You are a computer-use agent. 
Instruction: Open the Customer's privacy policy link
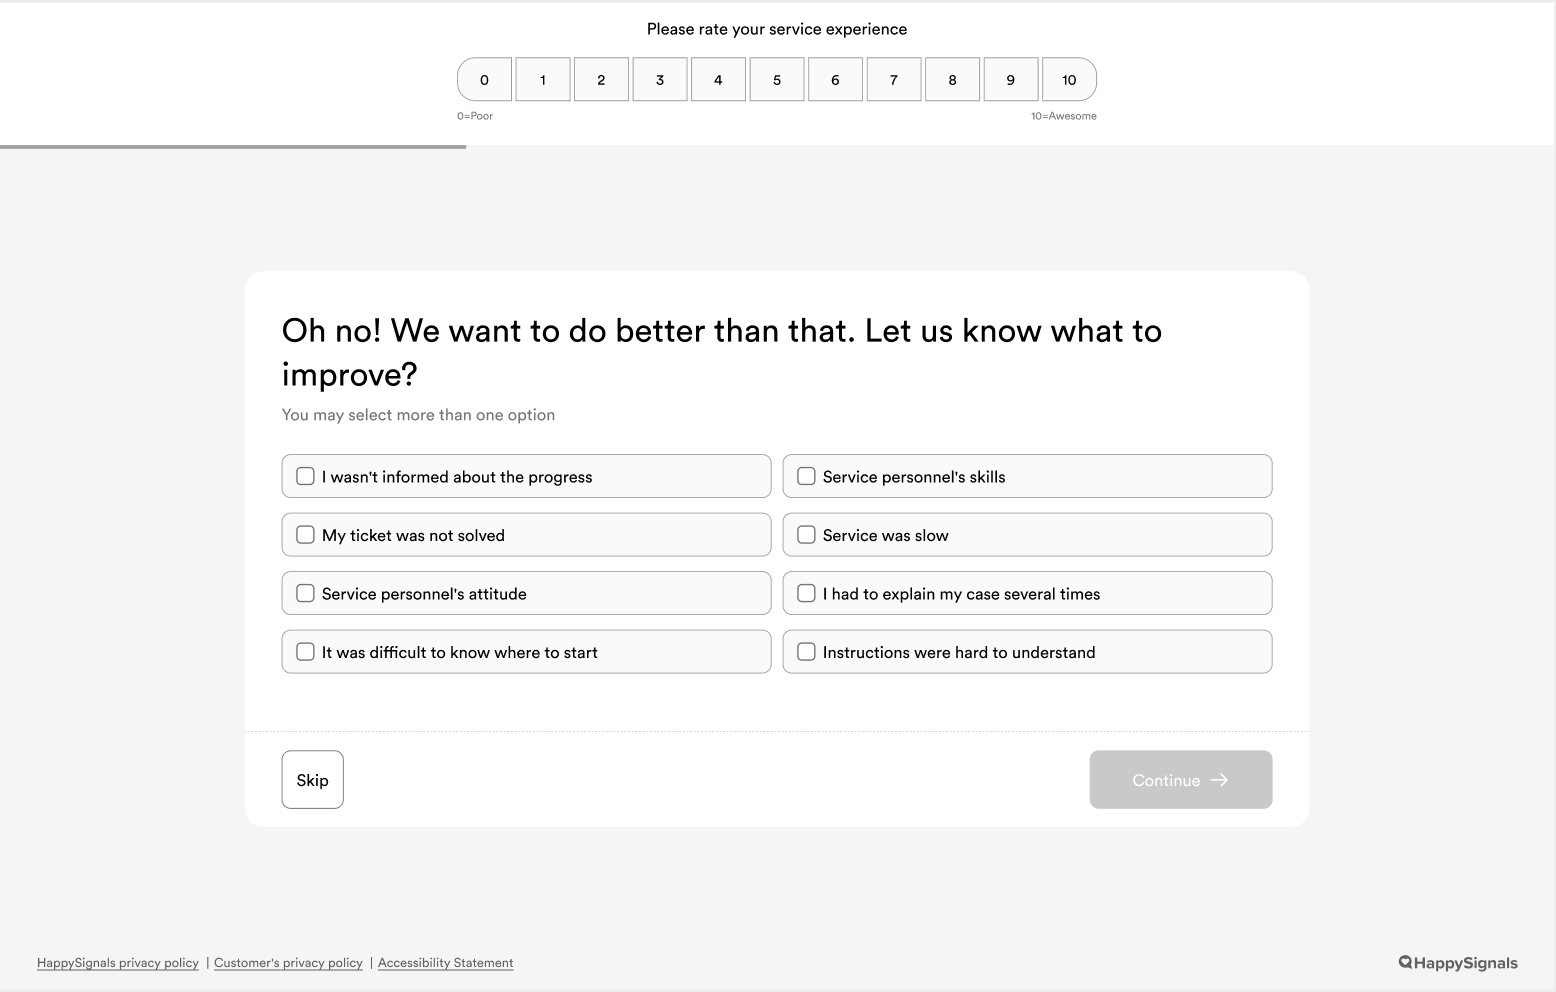(x=288, y=963)
